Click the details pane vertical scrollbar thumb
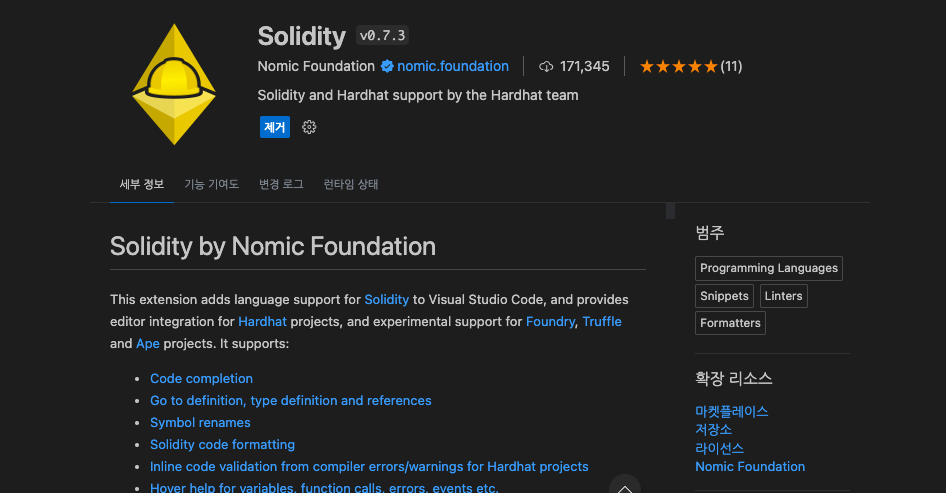 click(x=670, y=210)
